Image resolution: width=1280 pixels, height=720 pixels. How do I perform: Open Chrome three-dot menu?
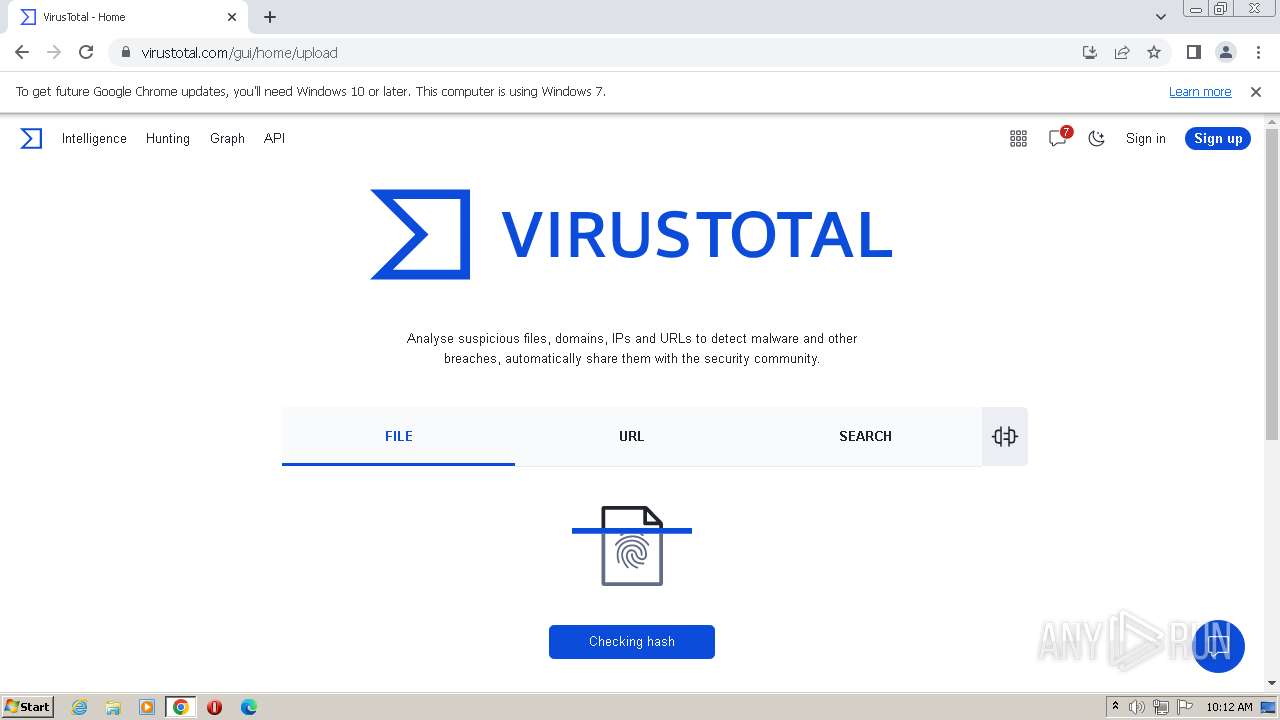1259,52
